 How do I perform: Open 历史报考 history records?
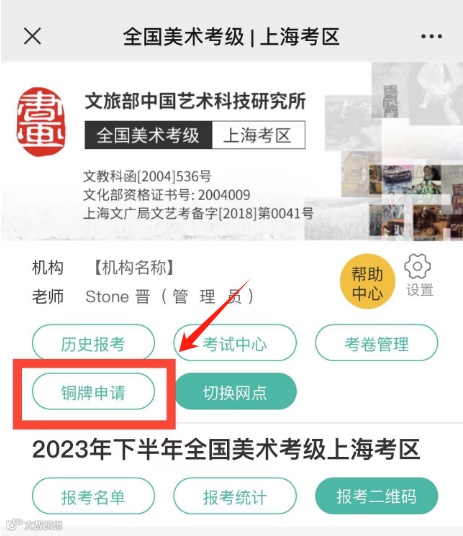point(93,343)
